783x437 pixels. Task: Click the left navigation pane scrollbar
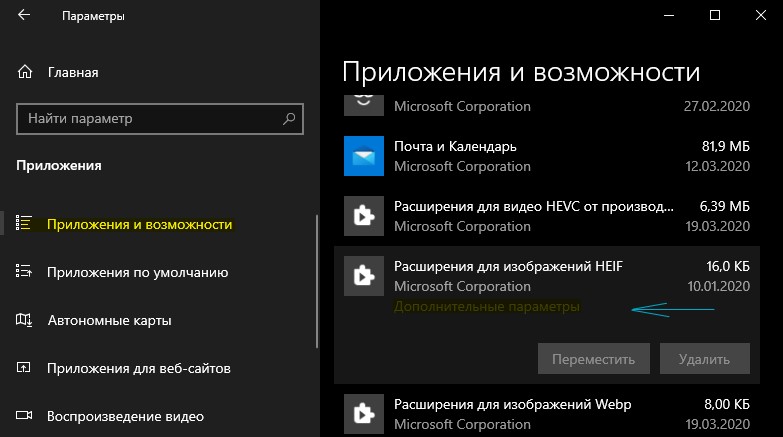tap(317, 281)
